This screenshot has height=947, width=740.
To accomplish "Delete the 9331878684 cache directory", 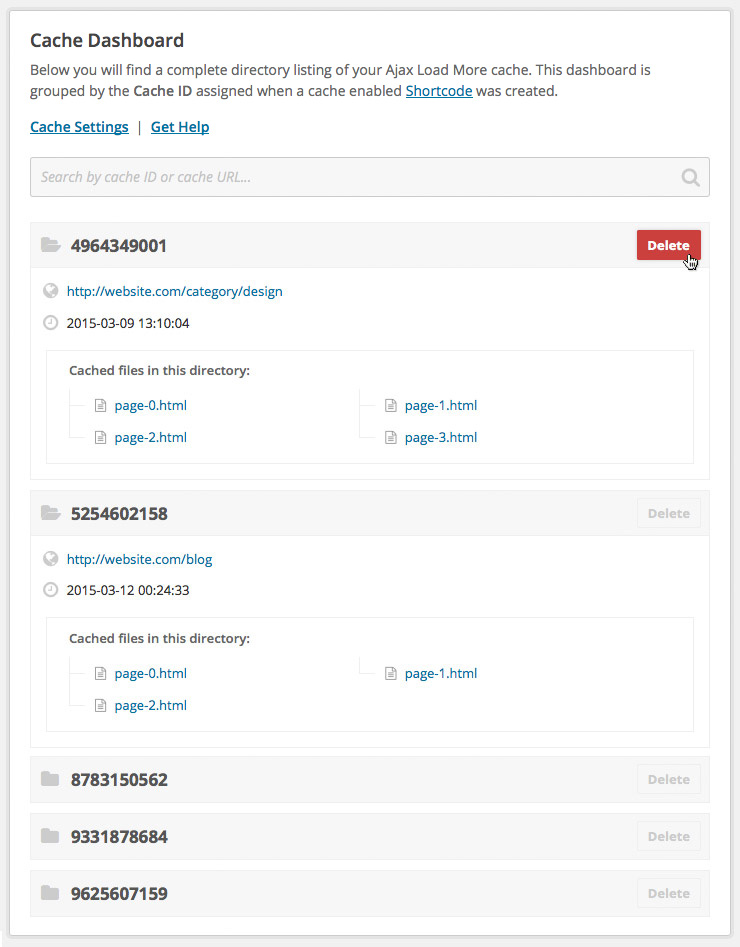I will point(669,836).
